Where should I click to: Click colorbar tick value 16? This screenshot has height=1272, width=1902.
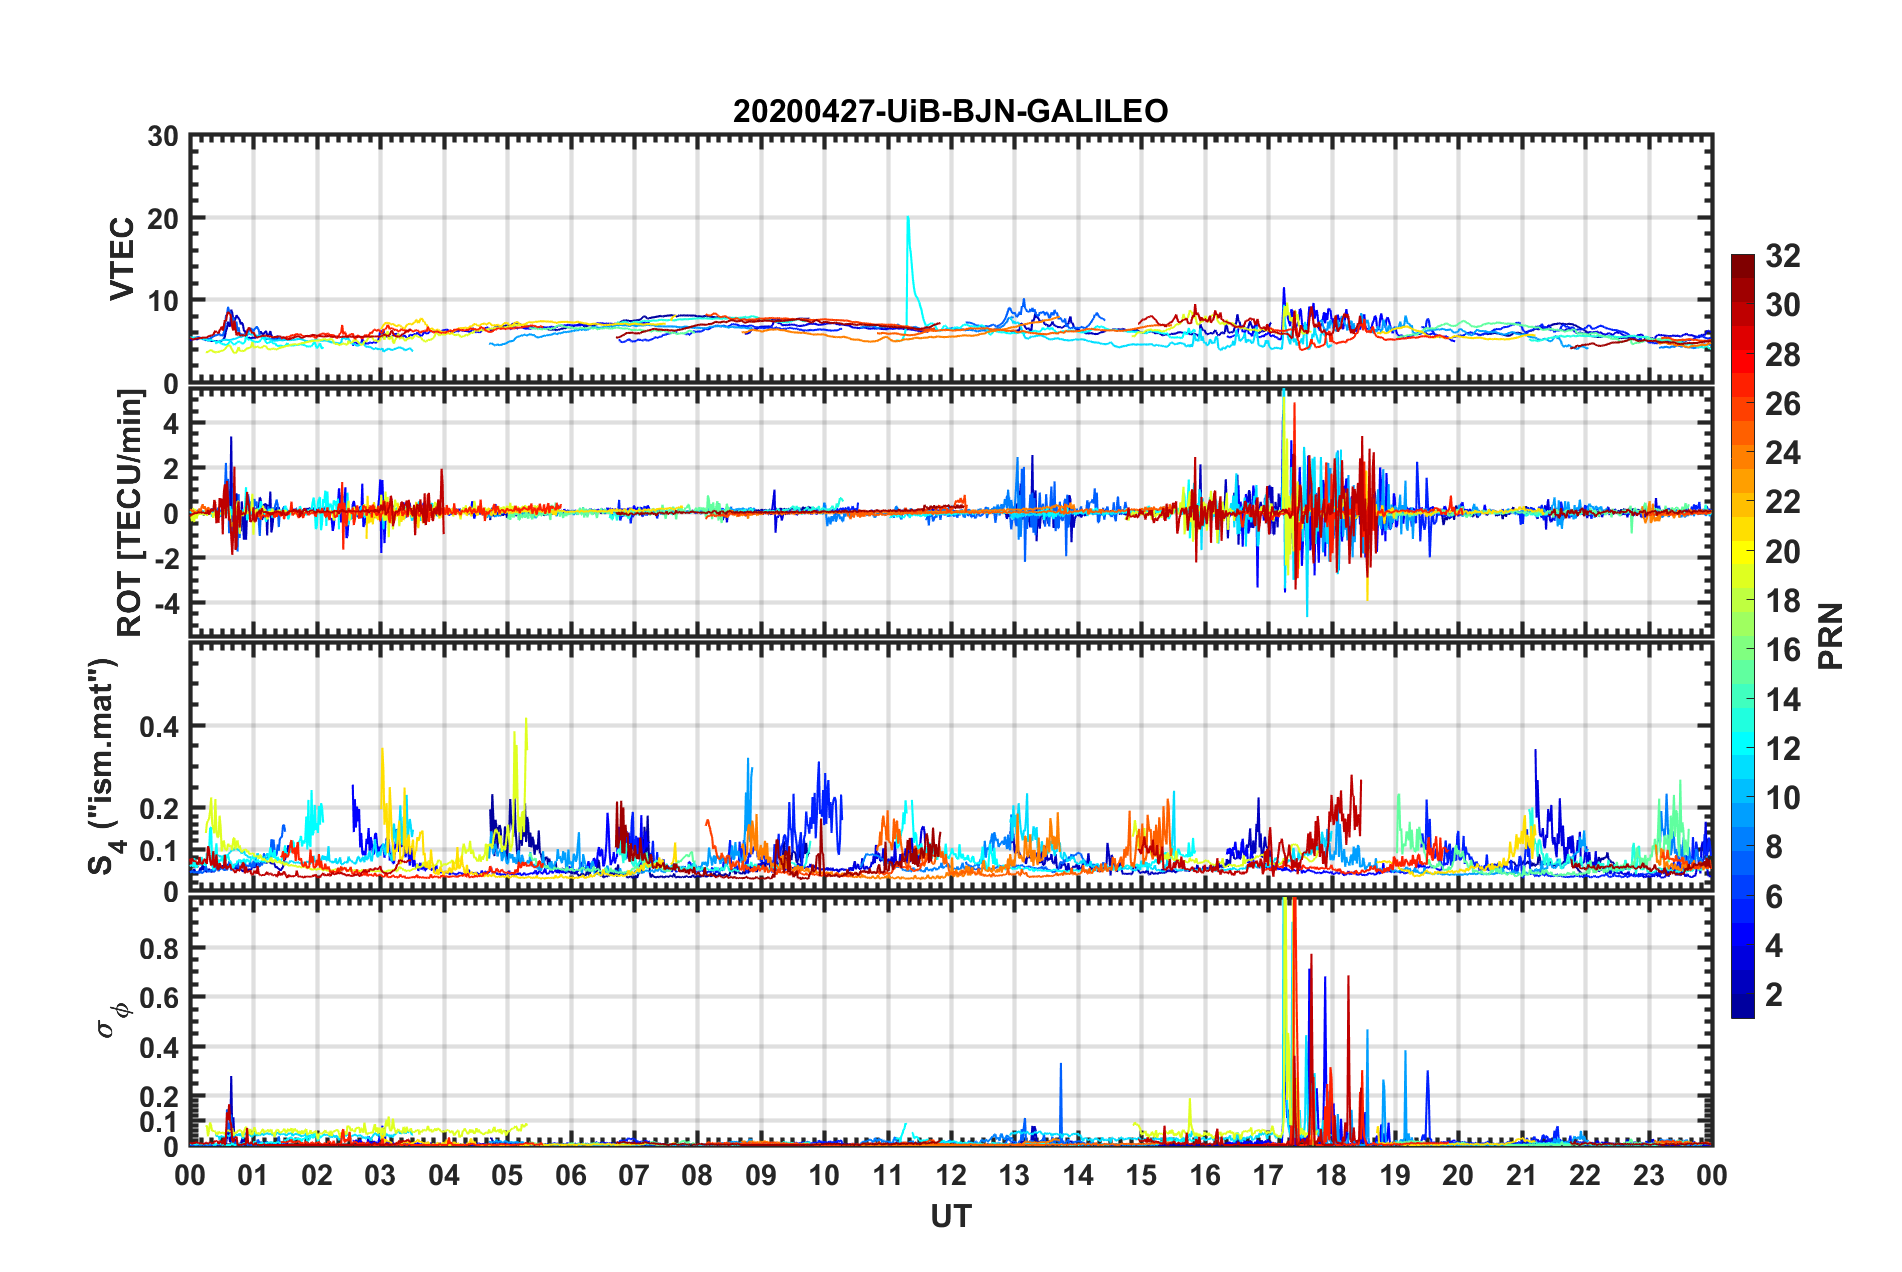point(1782,650)
